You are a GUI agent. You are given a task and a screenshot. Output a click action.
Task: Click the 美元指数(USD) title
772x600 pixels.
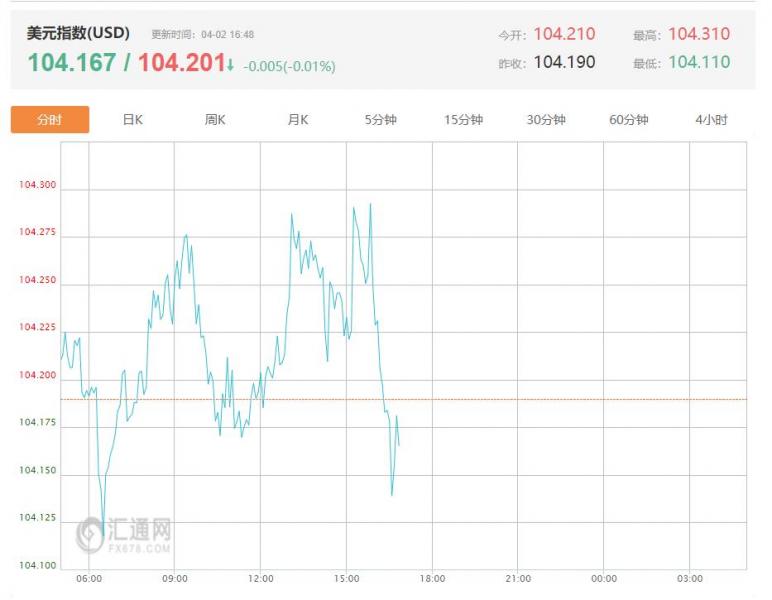click(x=78, y=33)
